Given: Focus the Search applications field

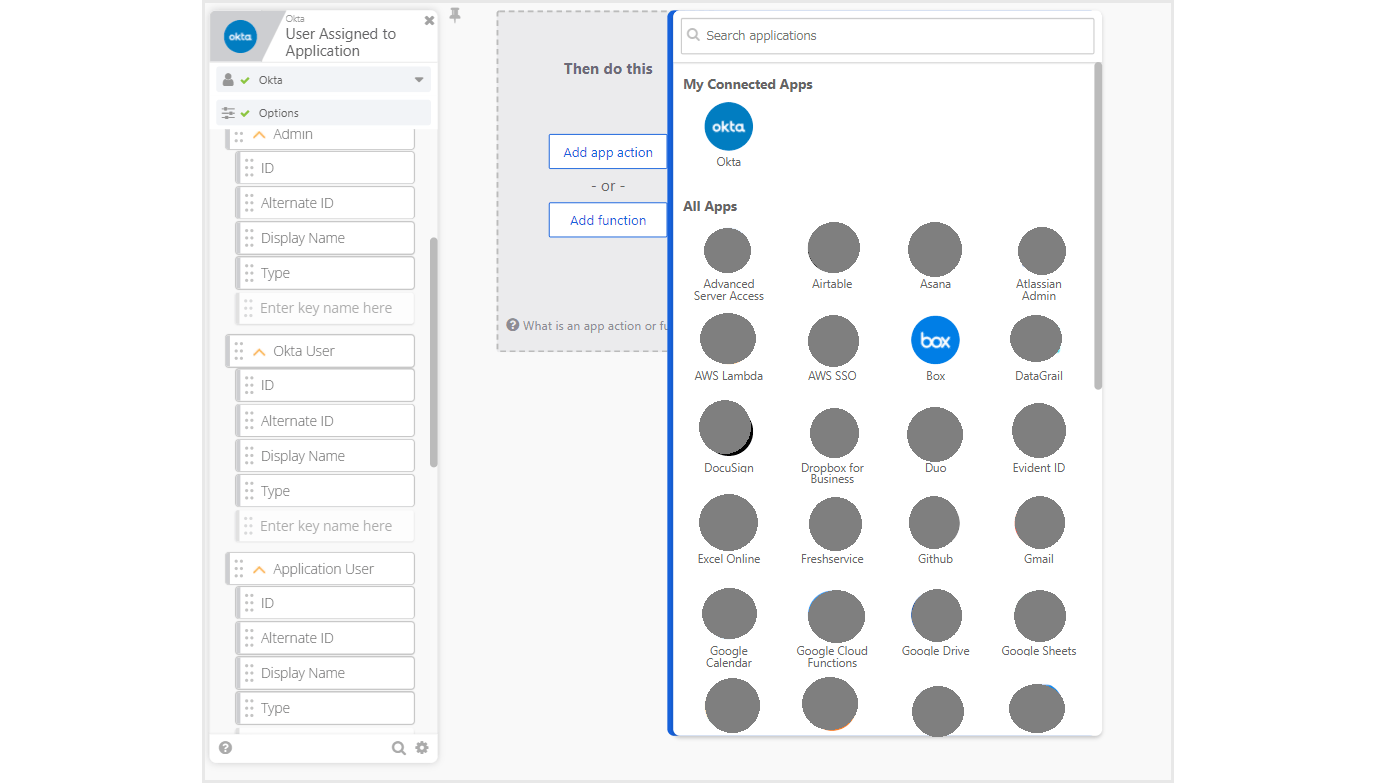Looking at the screenshot, I should tap(887, 36).
